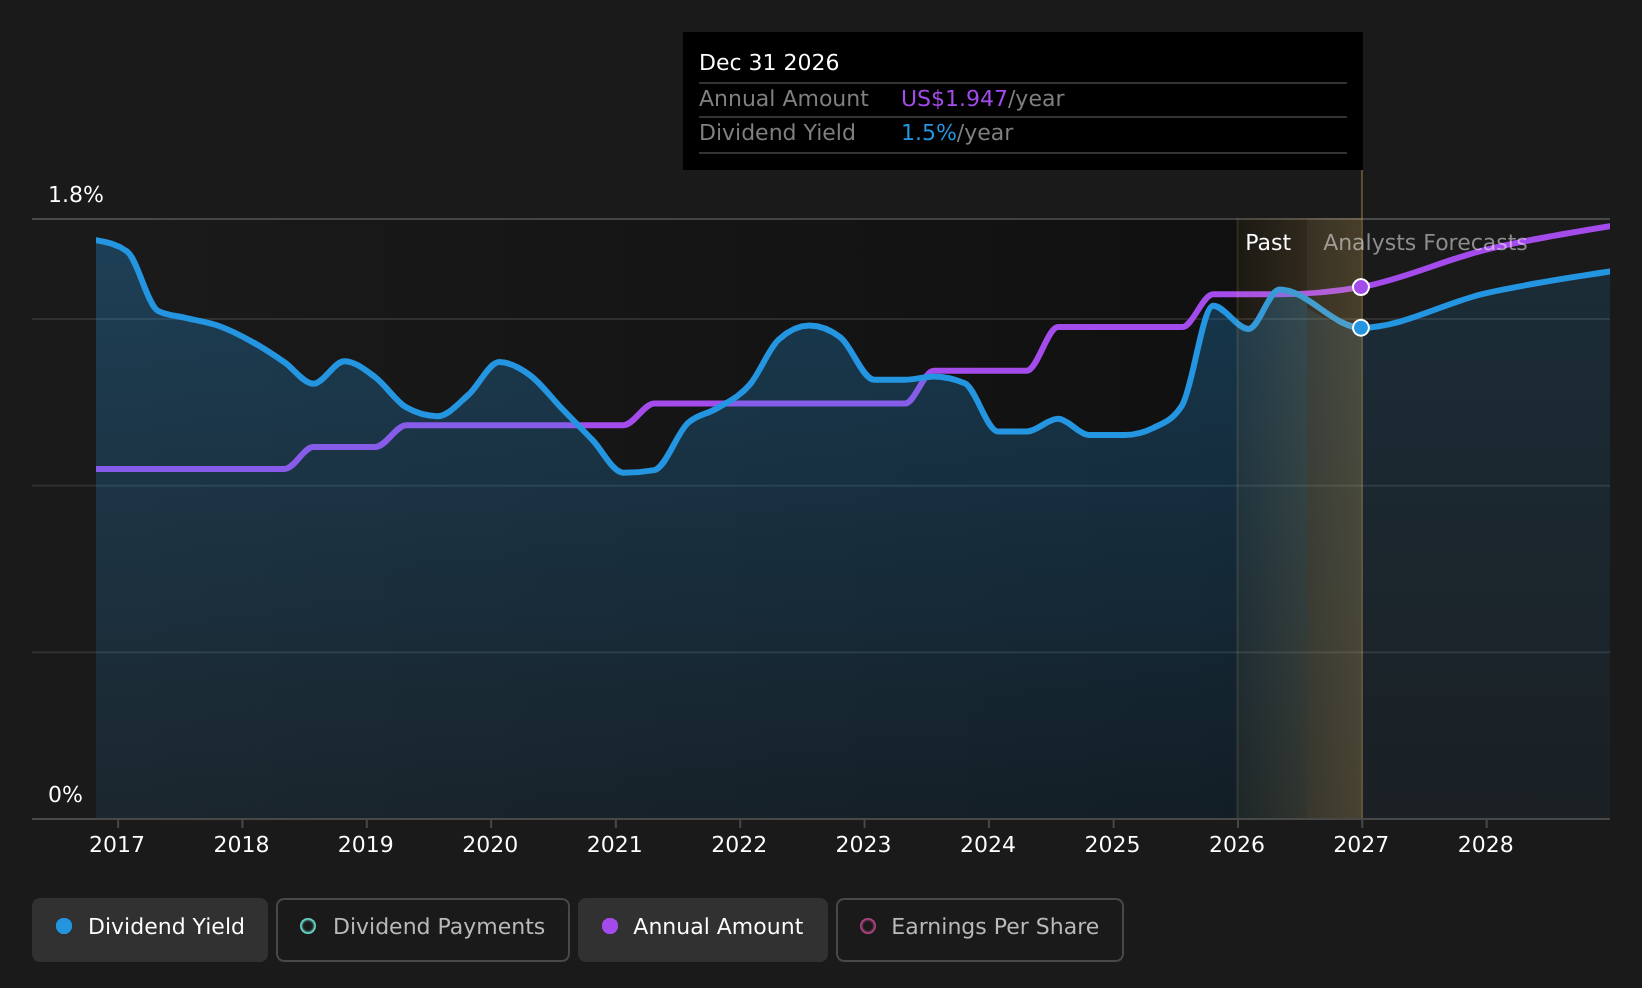Click the 2020 x-axis label
Image resolution: width=1642 pixels, height=988 pixels.
tap(490, 845)
